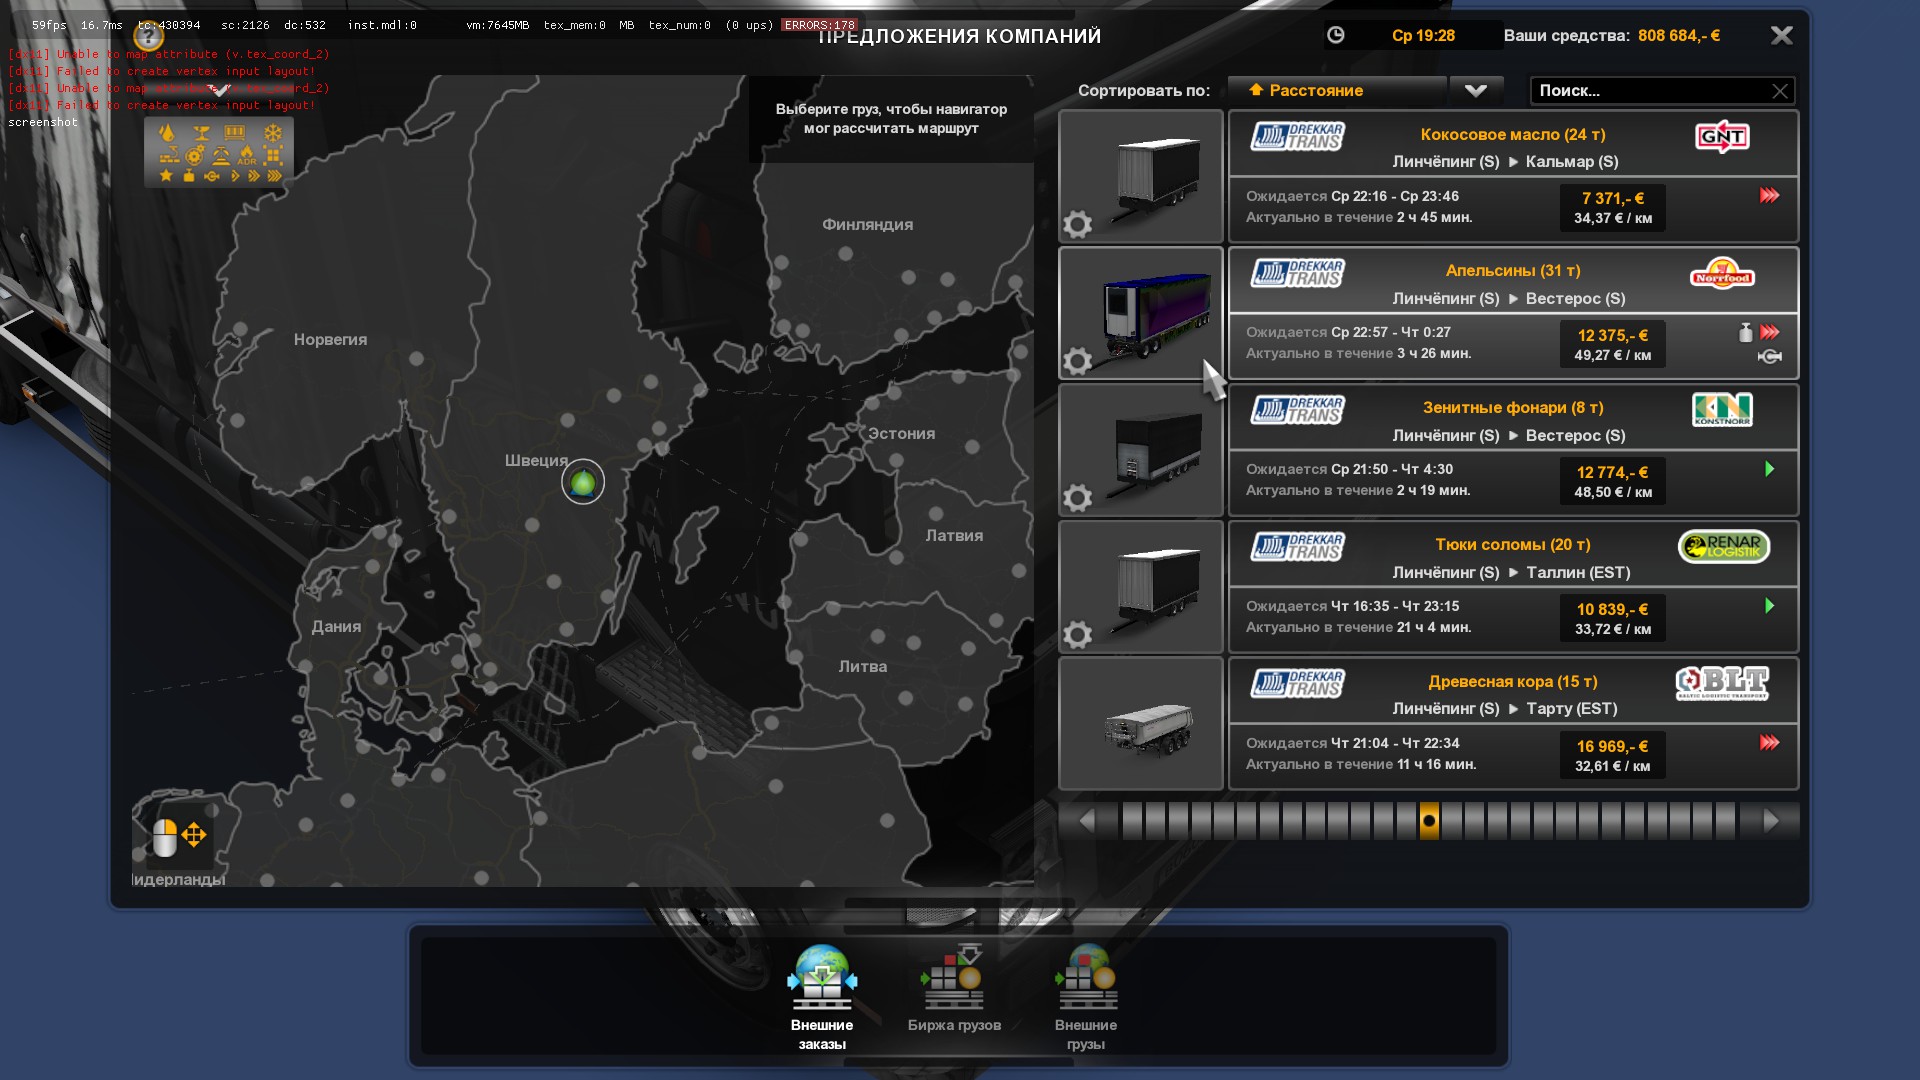The image size is (1920, 1080).
Task: Click the mouse pan-control icon on map
Action: tap(179, 836)
